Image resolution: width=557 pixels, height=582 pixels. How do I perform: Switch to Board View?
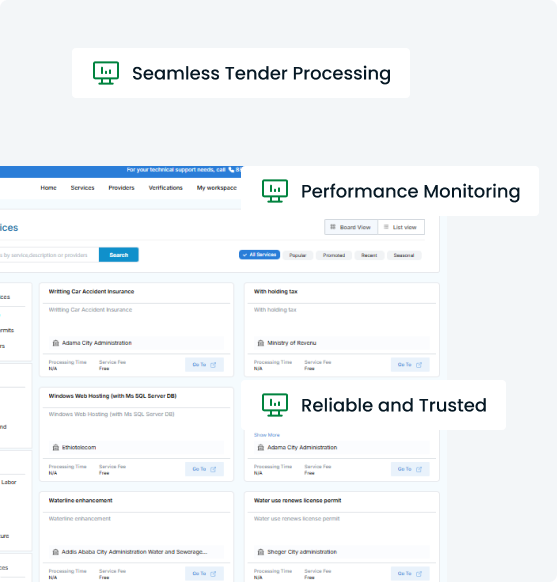351,227
